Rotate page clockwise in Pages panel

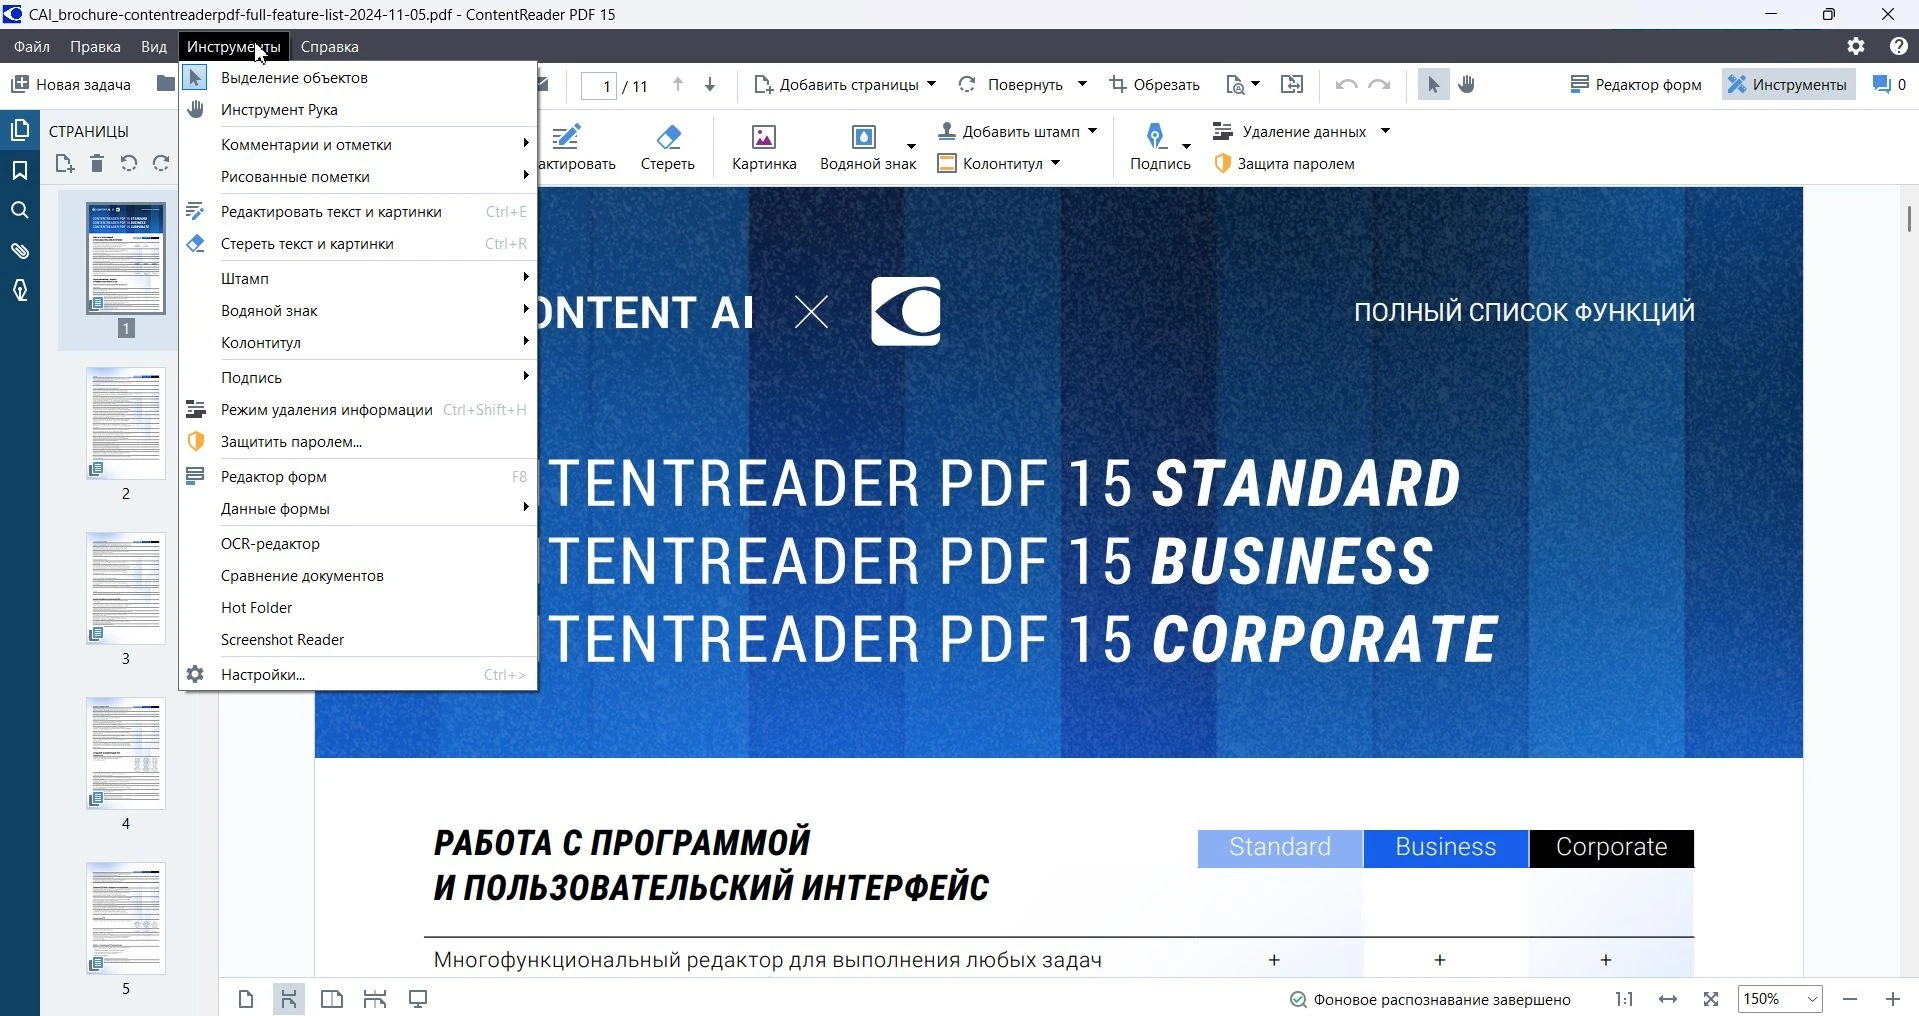pyautogui.click(x=161, y=163)
